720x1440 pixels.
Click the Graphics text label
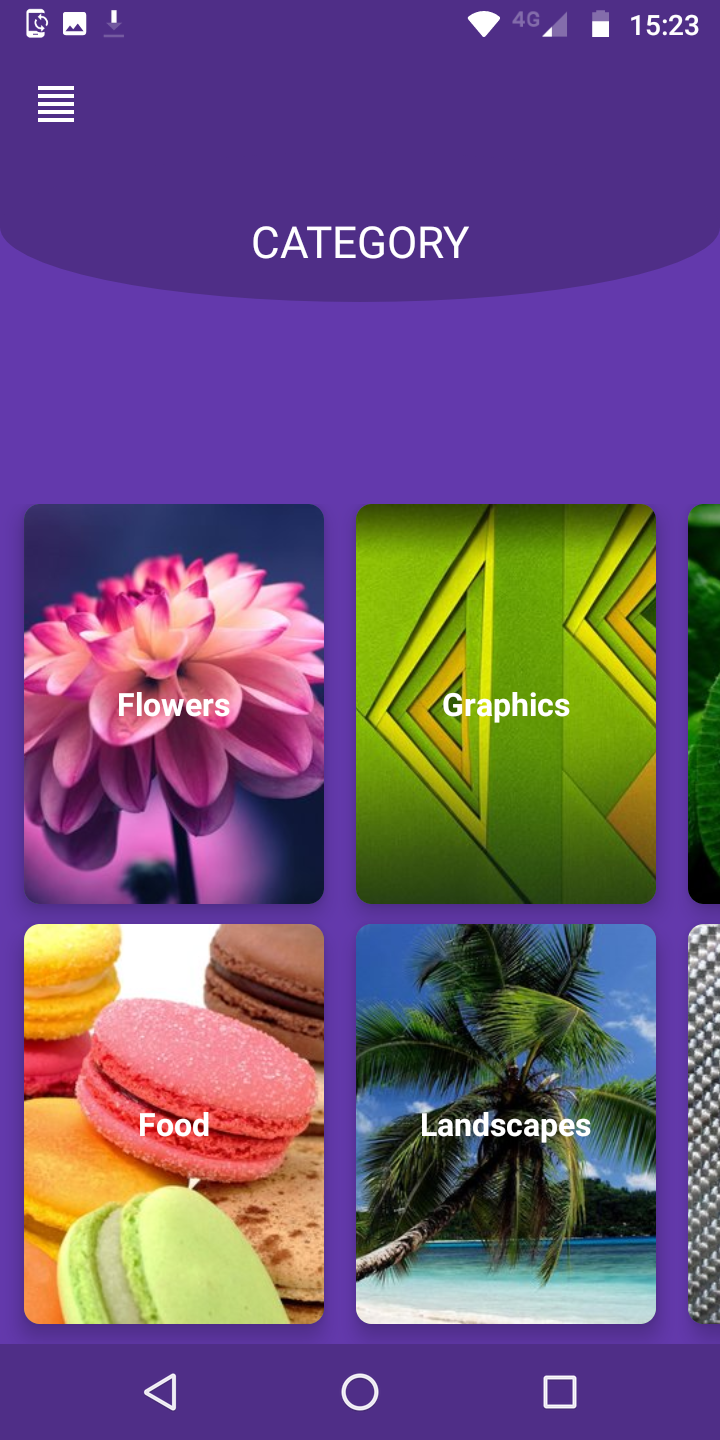(x=506, y=706)
